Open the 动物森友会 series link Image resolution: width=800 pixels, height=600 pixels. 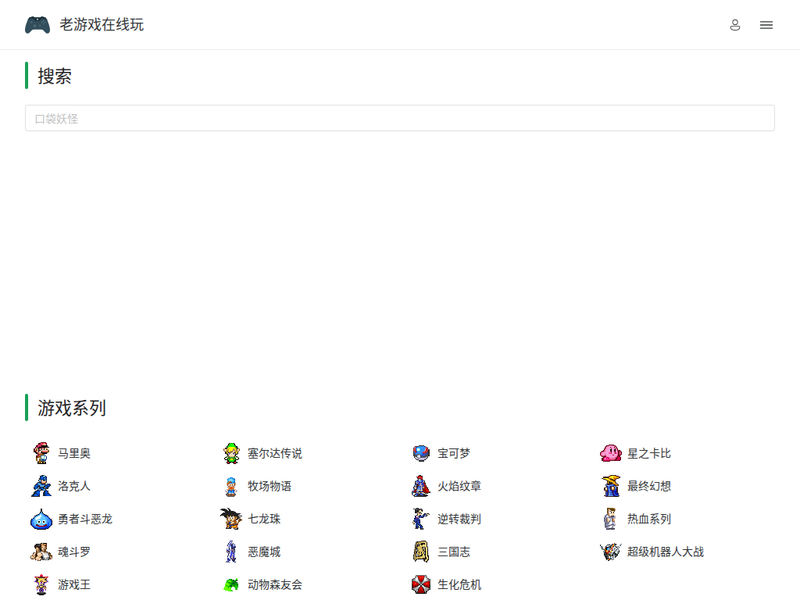click(x=275, y=585)
